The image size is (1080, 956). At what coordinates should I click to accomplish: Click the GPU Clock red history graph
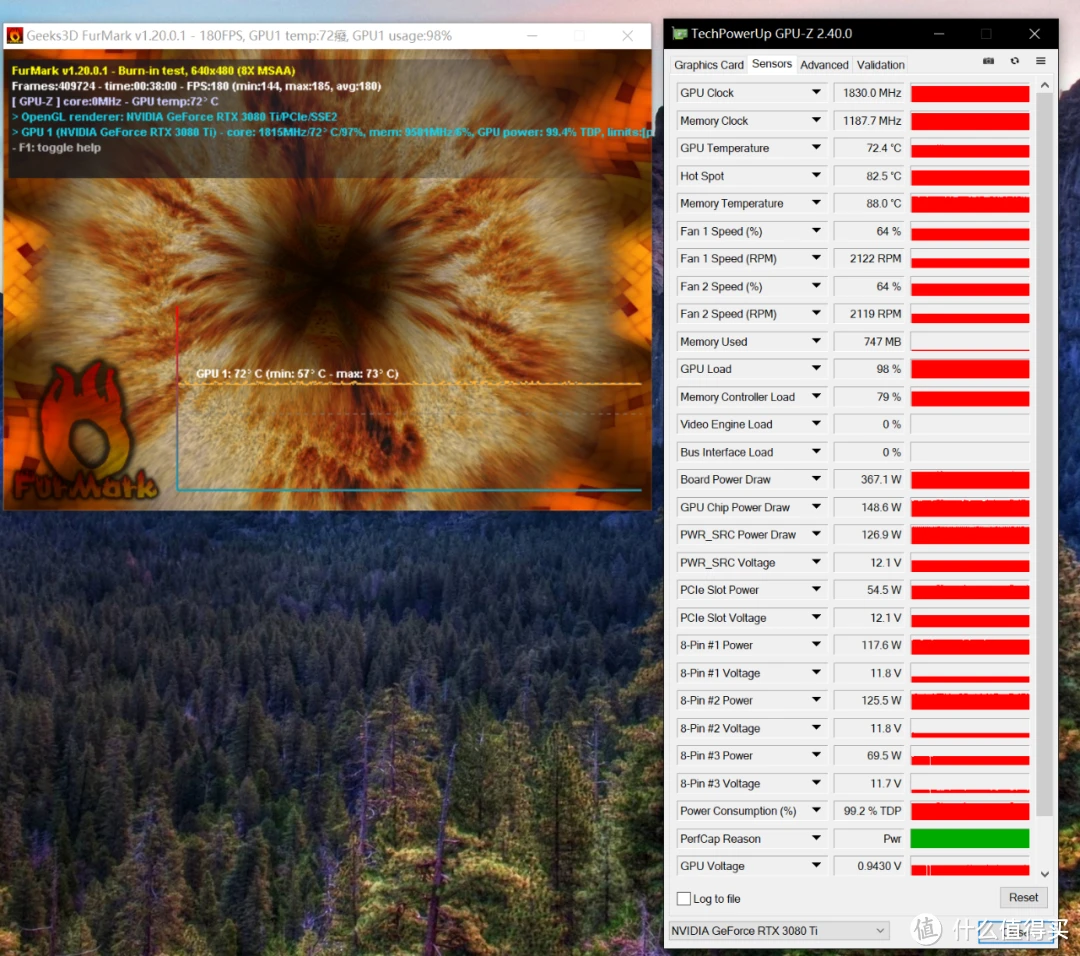tap(970, 93)
